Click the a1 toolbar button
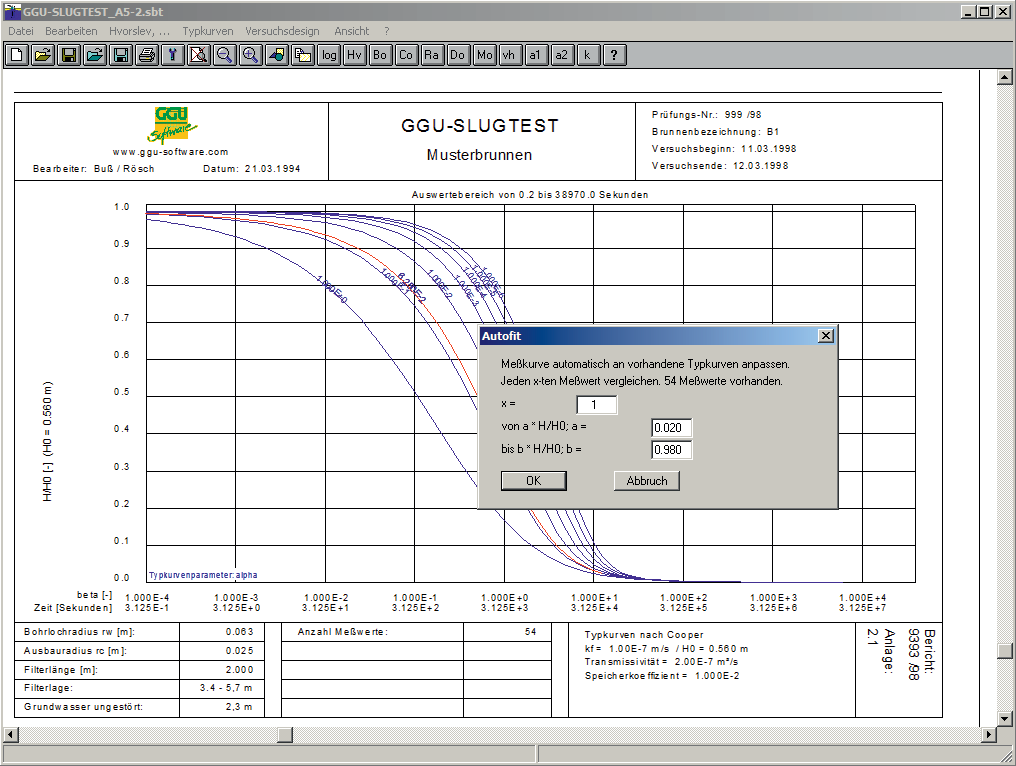The width and height of the screenshot is (1016, 766). [535, 55]
